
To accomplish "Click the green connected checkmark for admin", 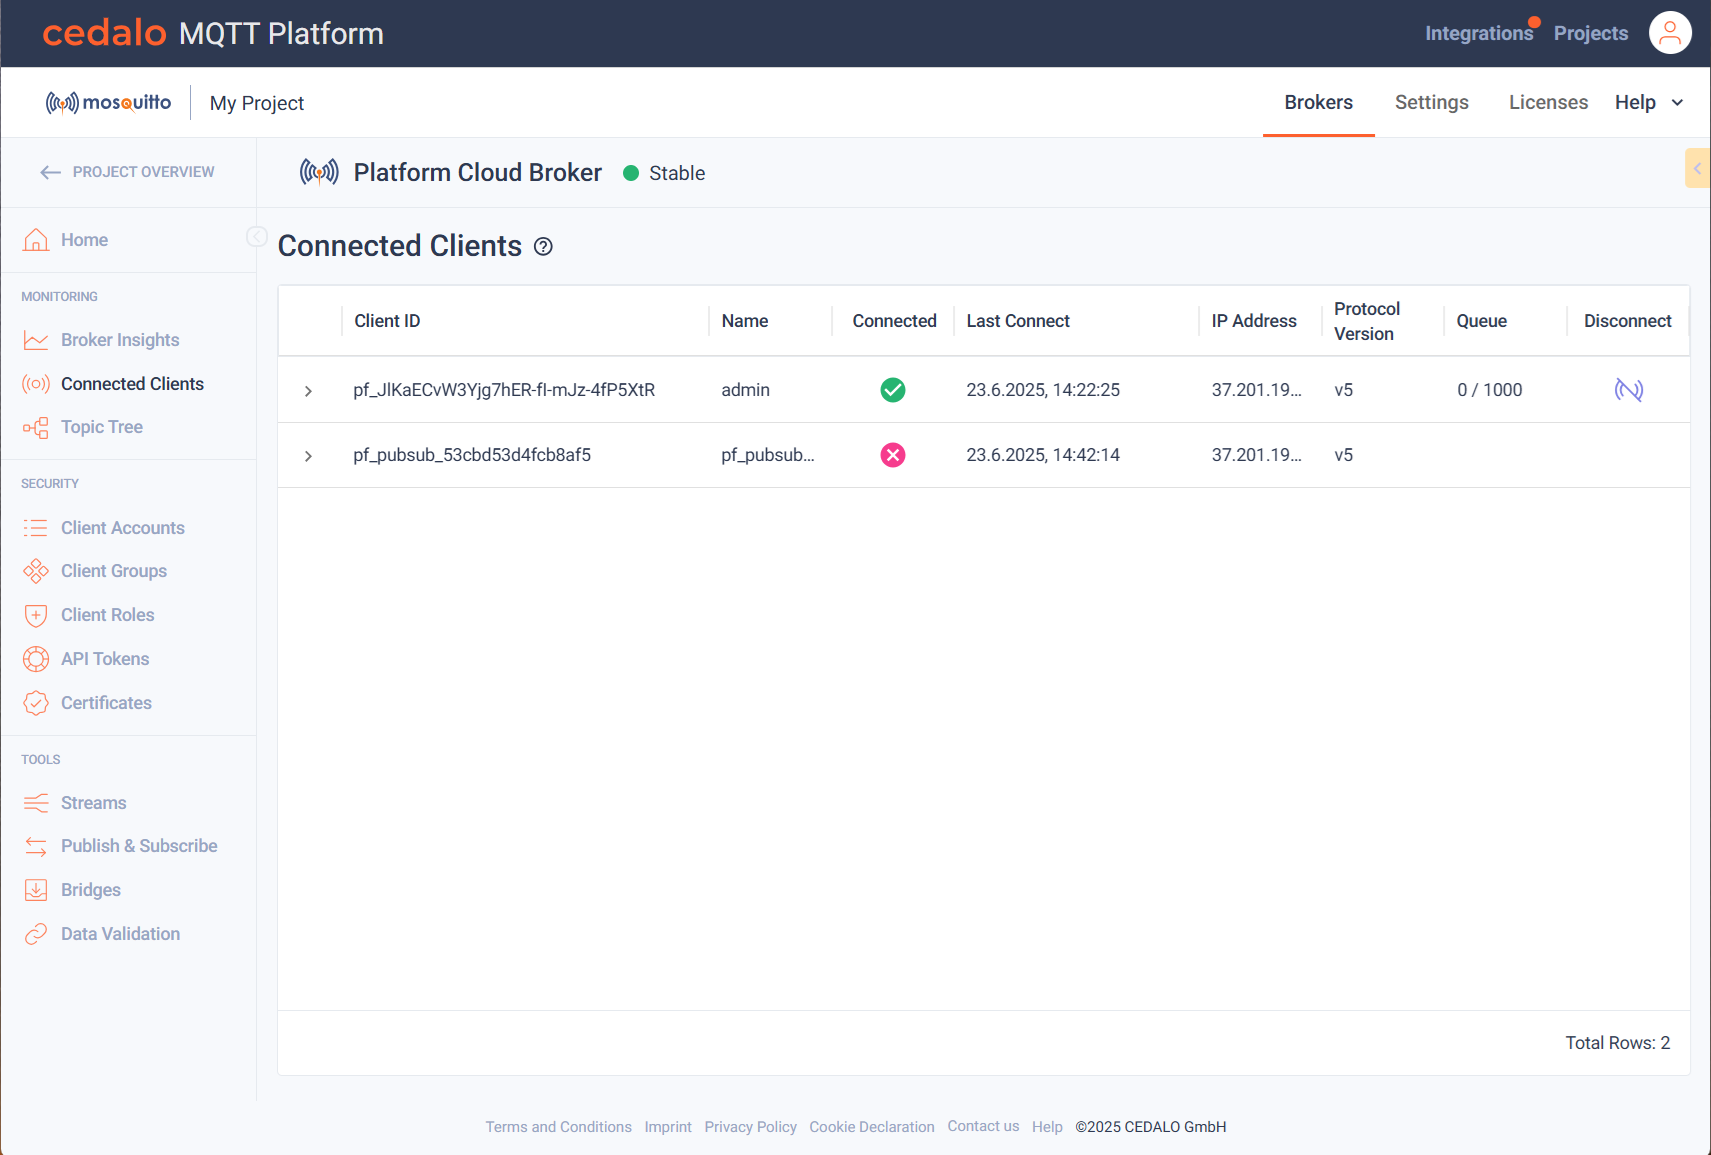I will (x=893, y=390).
